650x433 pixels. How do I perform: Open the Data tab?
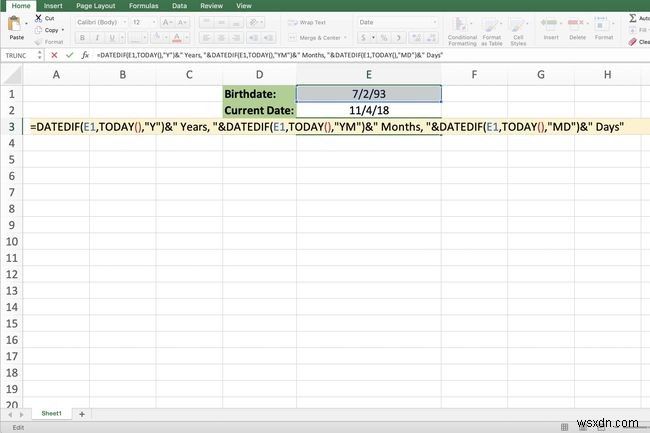tap(179, 6)
